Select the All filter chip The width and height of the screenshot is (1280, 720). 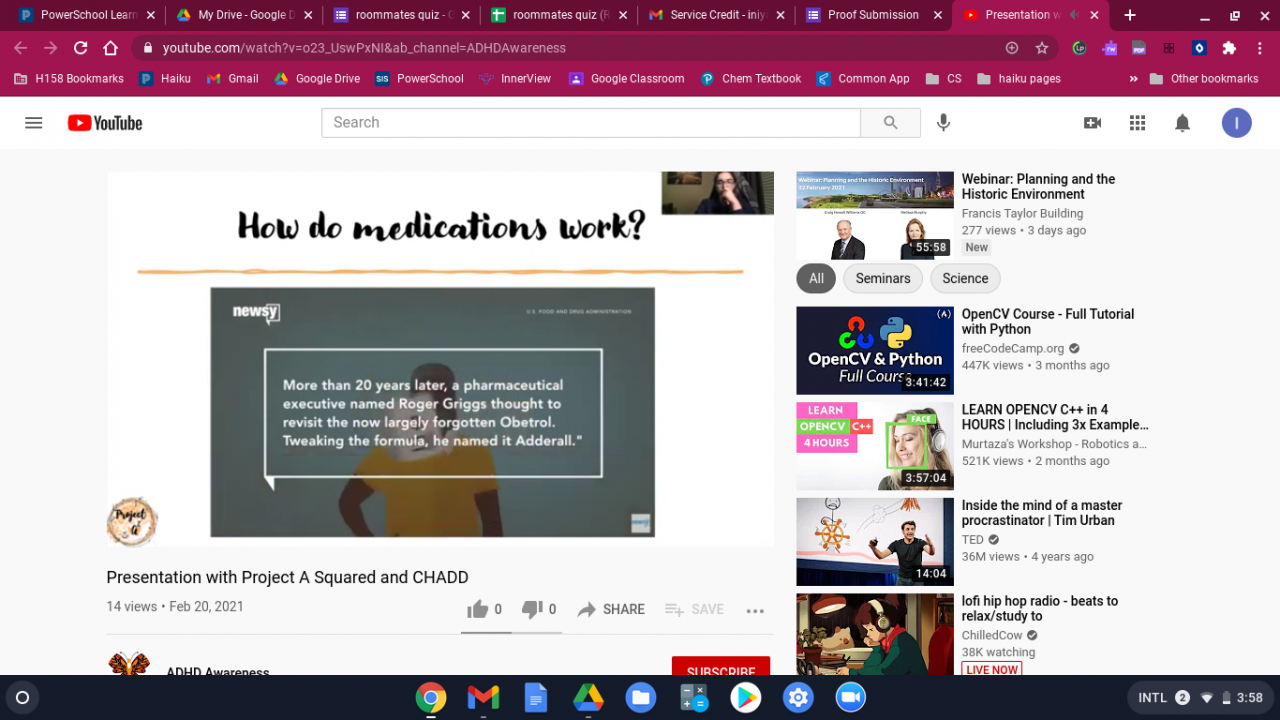tap(816, 278)
